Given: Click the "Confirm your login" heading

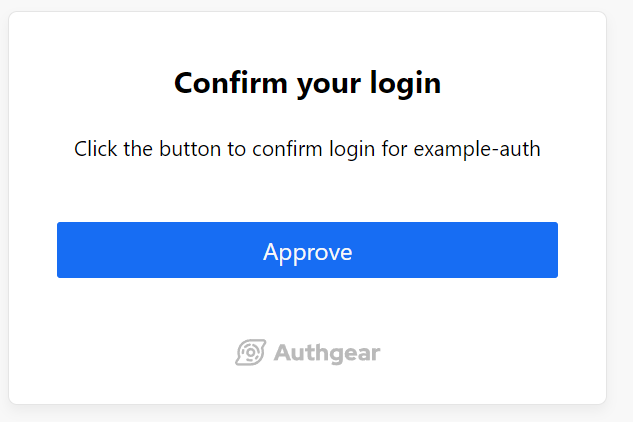Looking at the screenshot, I should [307, 83].
